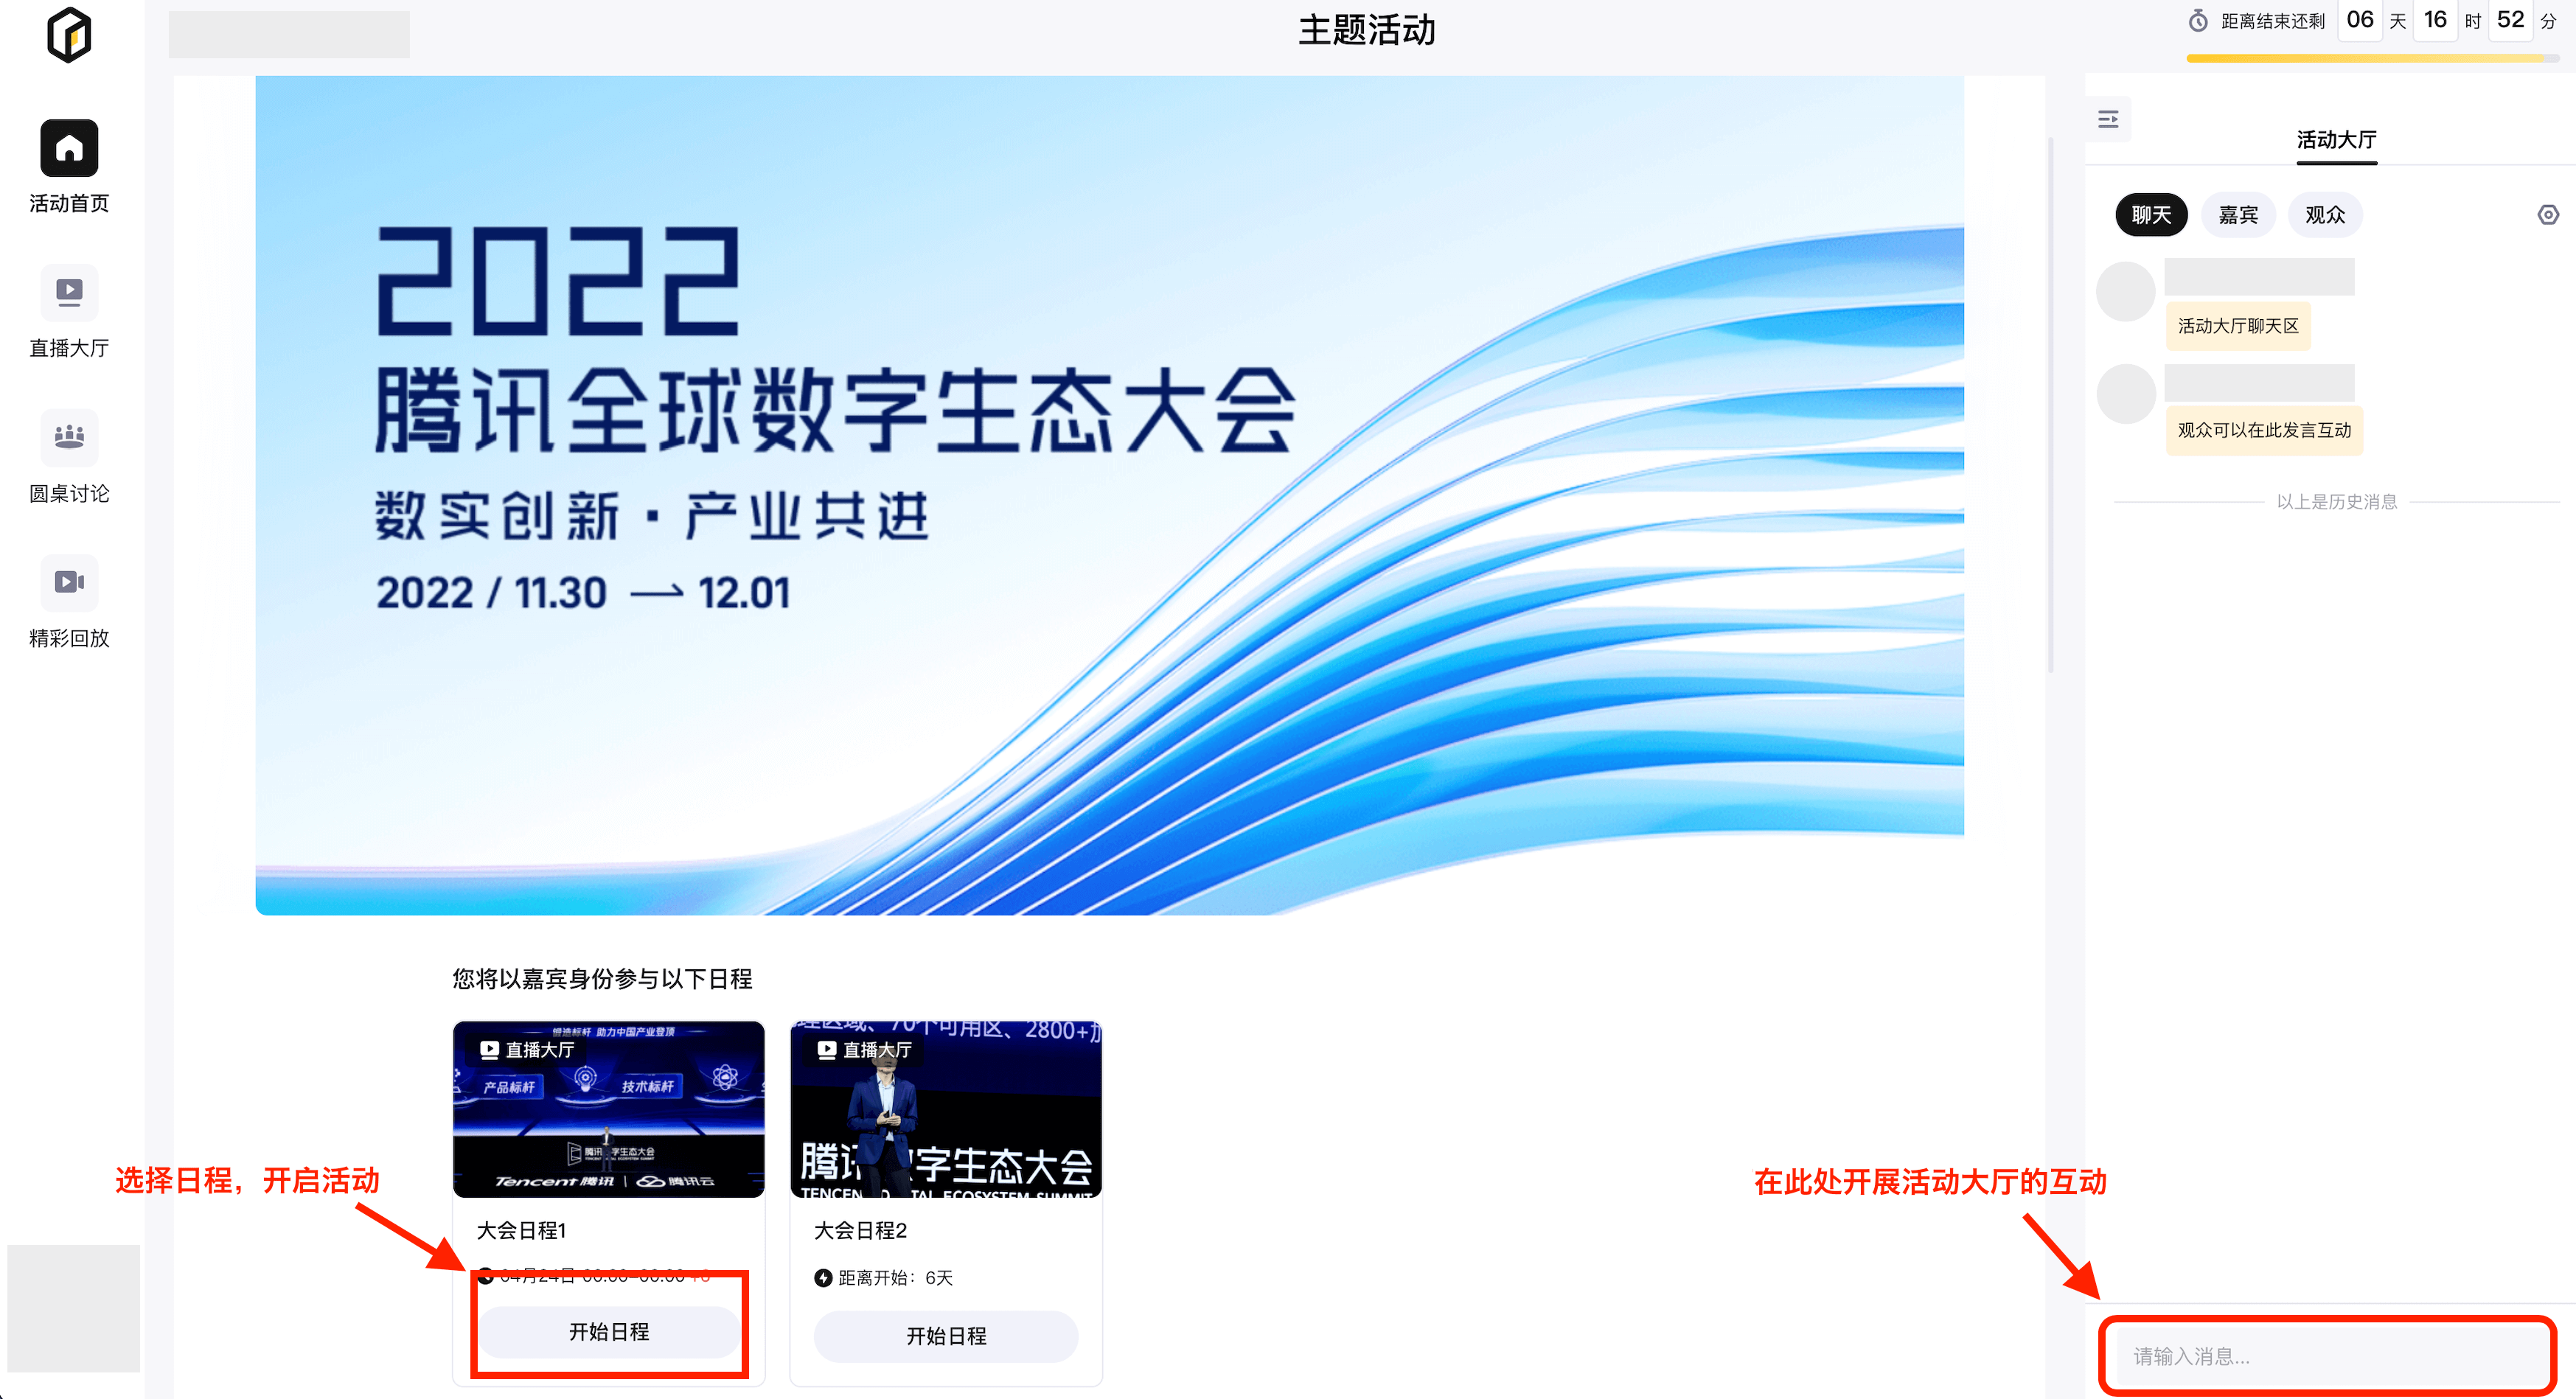Click lightning icon beside 距离开始
The height and width of the screenshot is (1399, 2576).
pos(823,1277)
